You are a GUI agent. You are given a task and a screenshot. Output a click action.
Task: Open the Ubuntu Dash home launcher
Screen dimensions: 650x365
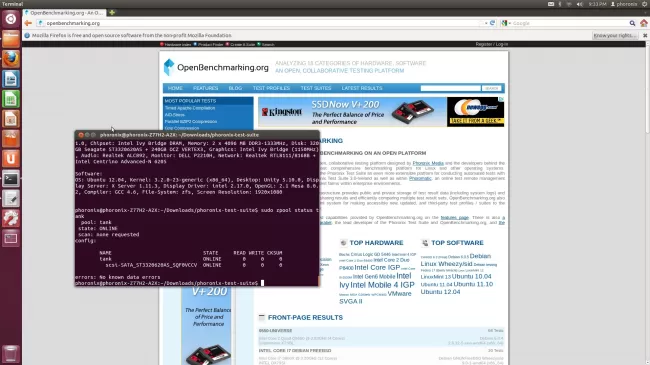(x=11, y=19)
